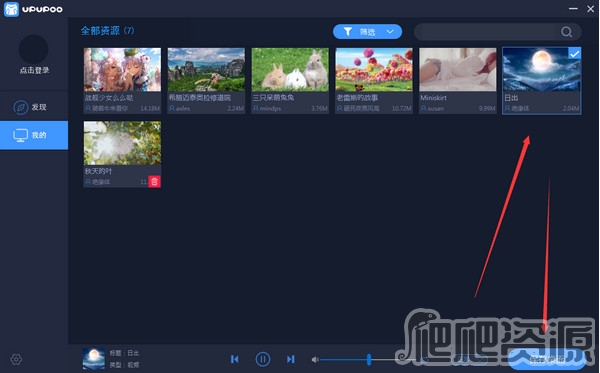Skip to the previous wallpaper
600x373 pixels.
click(x=235, y=359)
